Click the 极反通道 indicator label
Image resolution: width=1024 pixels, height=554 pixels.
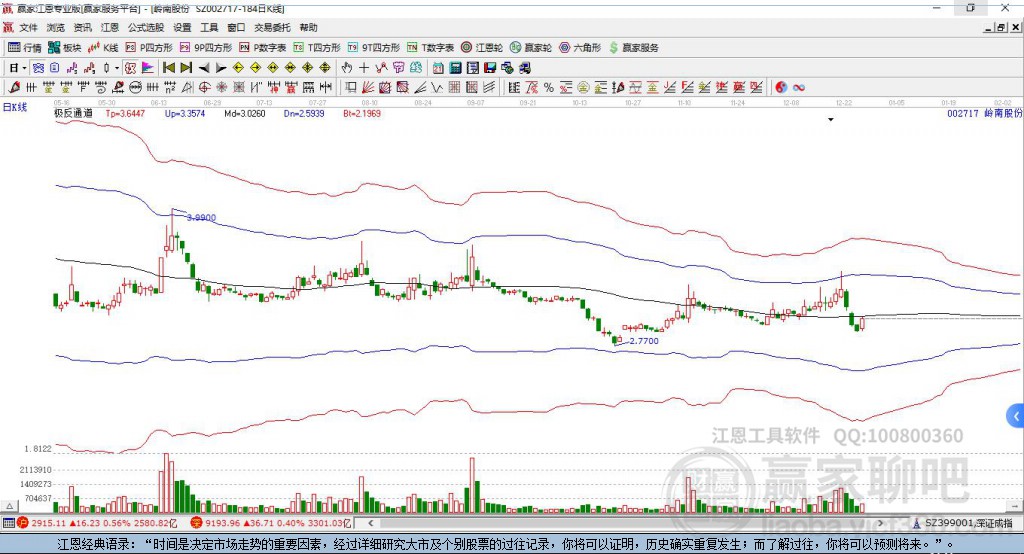(x=73, y=113)
